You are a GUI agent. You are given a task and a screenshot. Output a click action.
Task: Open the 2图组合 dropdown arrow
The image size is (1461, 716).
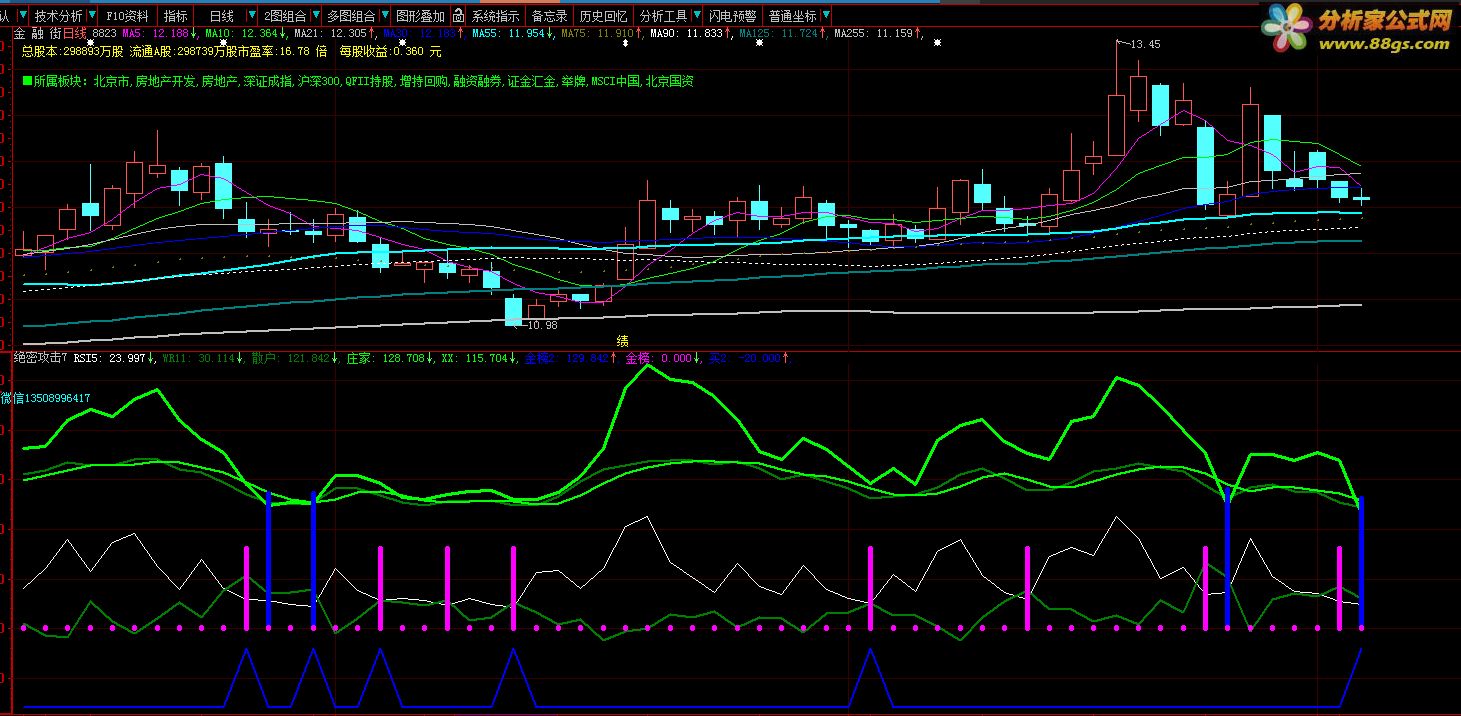click(316, 16)
